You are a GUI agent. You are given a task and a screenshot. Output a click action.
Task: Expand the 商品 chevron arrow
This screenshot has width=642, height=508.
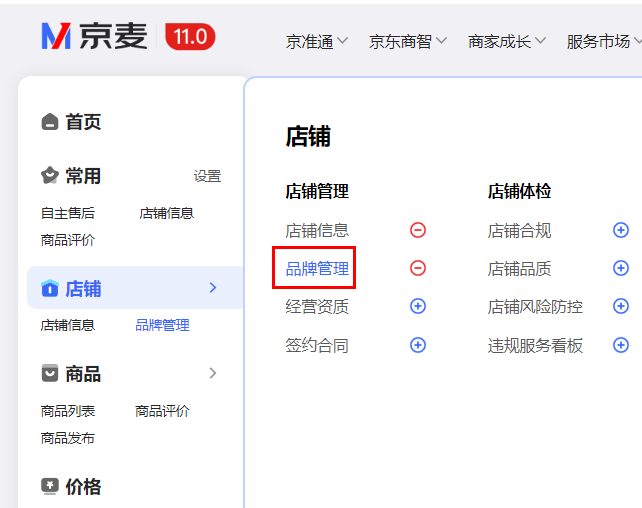212,373
